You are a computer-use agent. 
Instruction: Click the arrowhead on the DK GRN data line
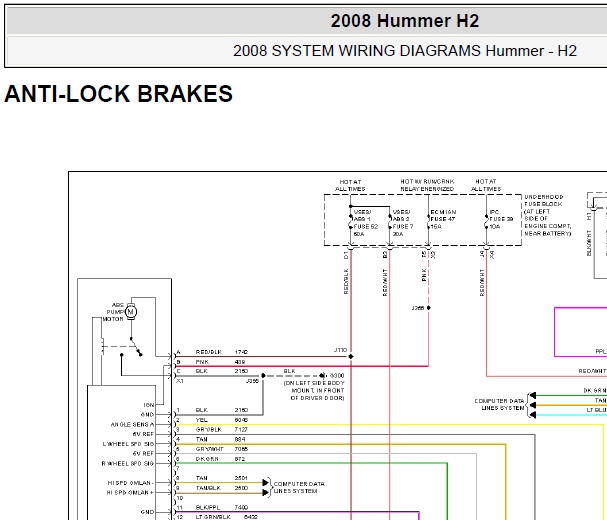pos(533,395)
